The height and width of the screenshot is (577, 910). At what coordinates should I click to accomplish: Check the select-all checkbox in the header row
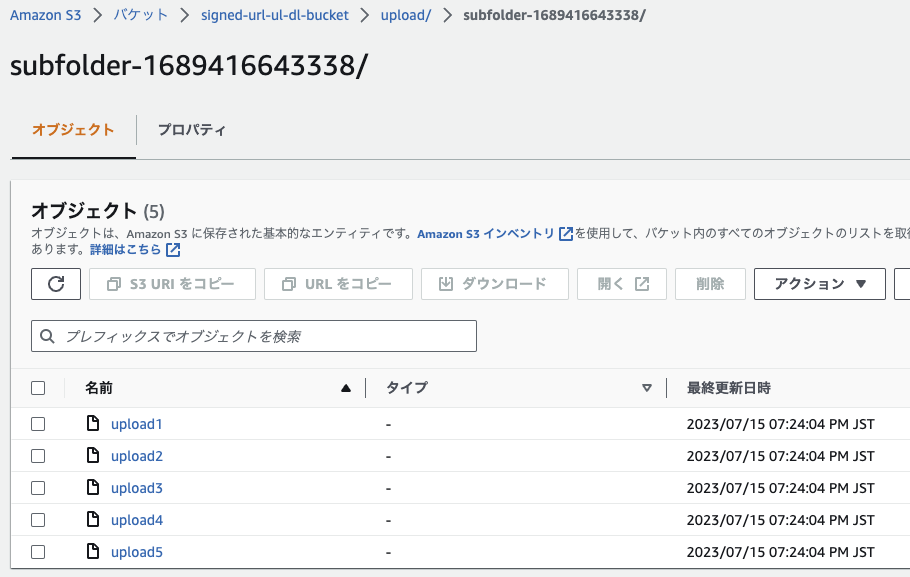click(38, 387)
